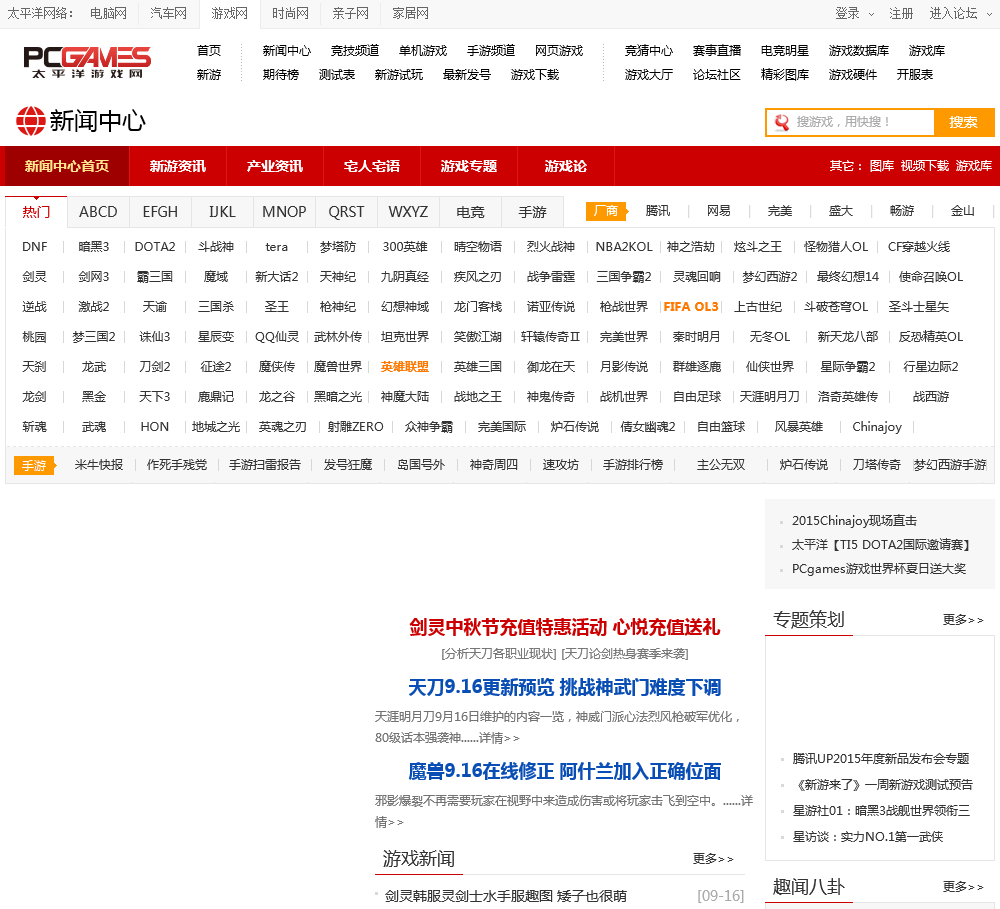Click the PCGAMES logo
Image resolution: width=1000 pixels, height=909 pixels.
(87, 63)
